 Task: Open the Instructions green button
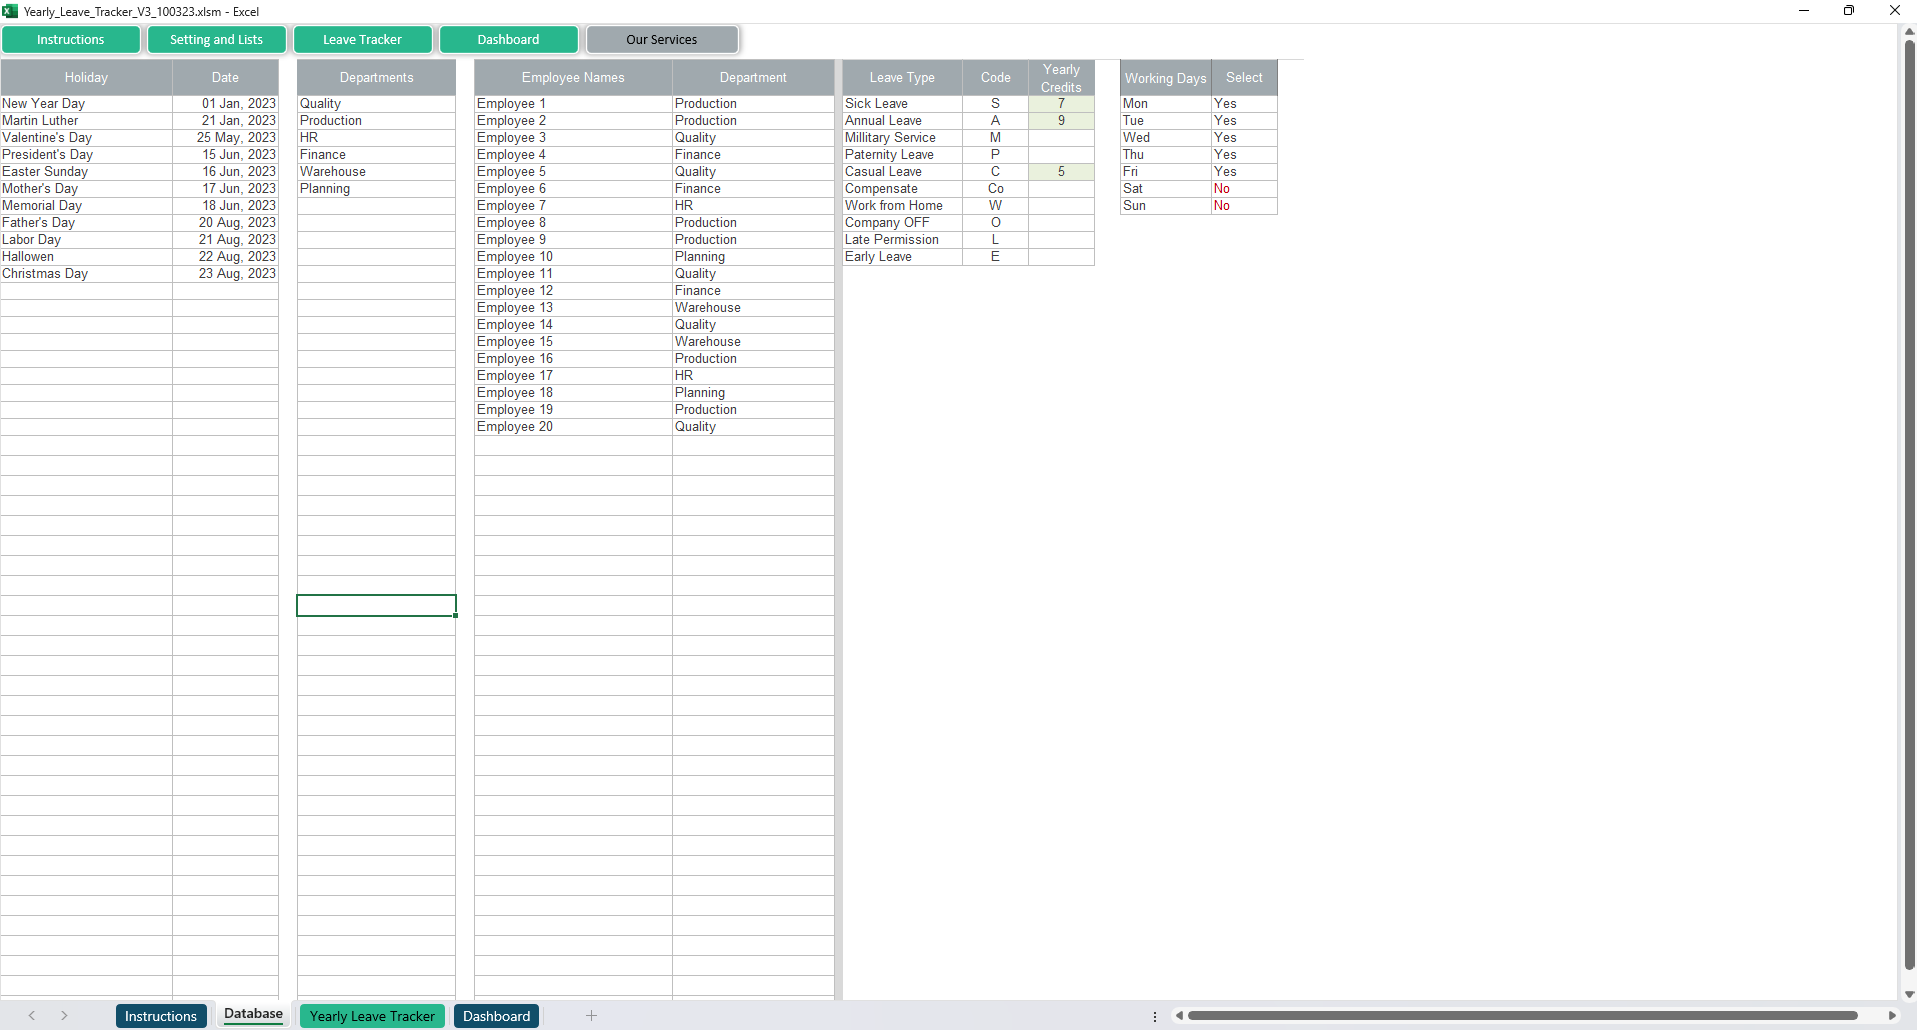pyautogui.click(x=71, y=40)
